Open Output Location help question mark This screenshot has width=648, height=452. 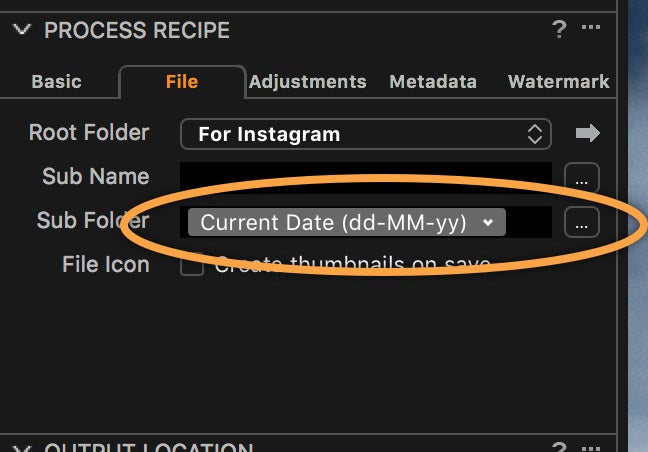(559, 447)
